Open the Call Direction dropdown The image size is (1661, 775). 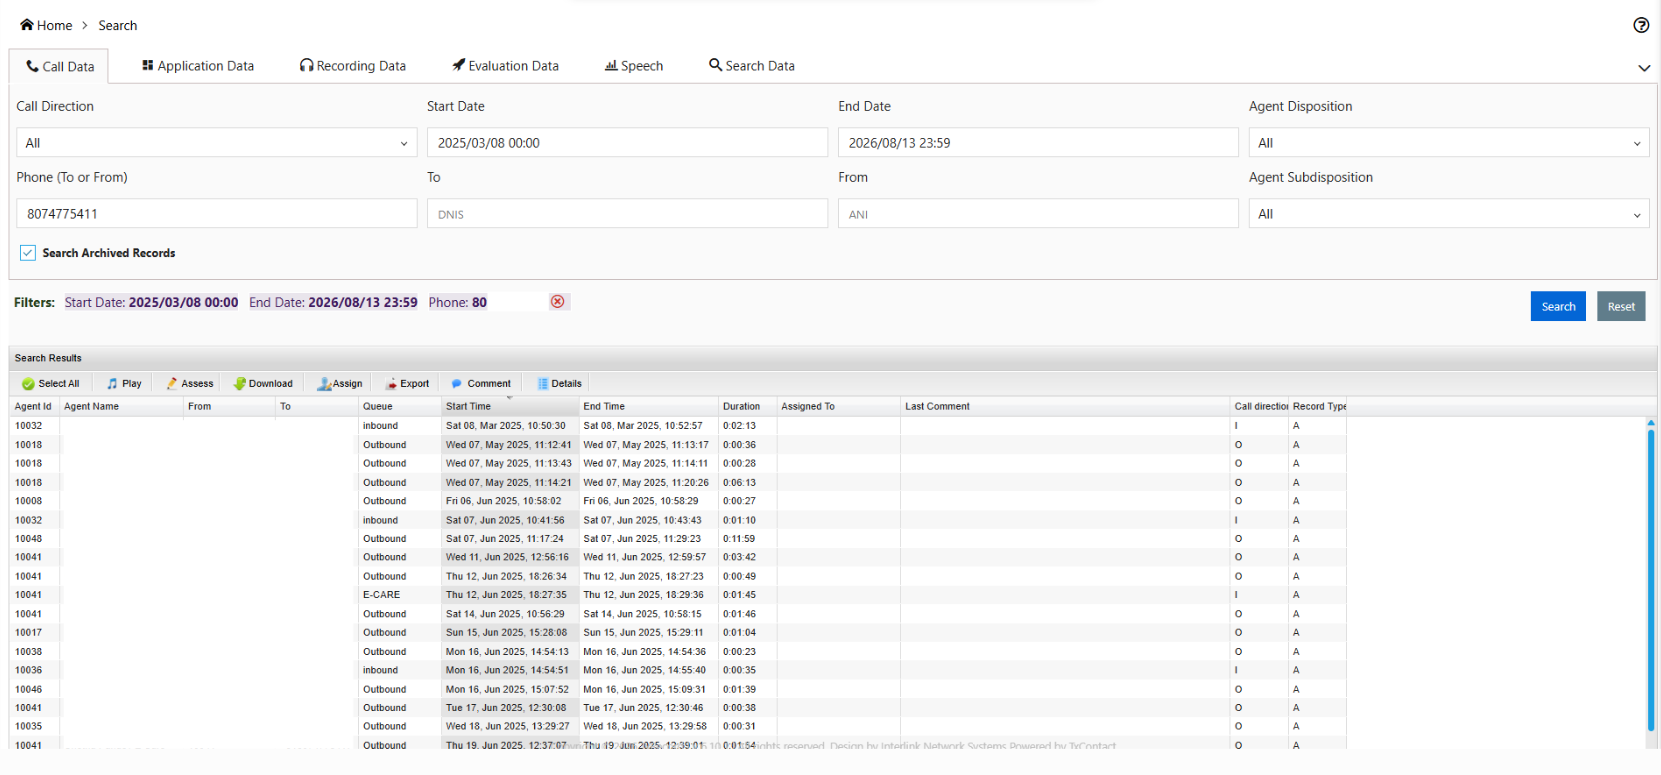click(x=217, y=143)
